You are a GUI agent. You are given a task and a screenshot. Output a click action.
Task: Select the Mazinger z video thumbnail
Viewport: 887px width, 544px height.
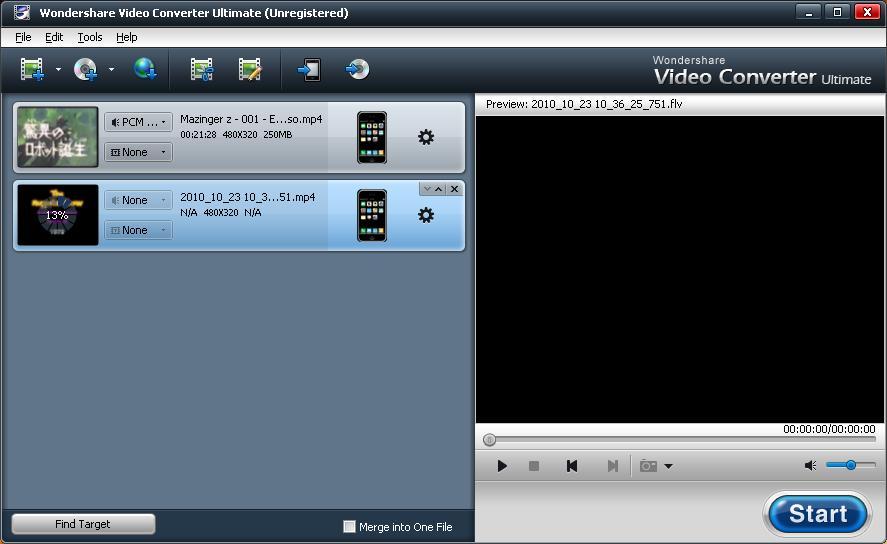coord(58,137)
